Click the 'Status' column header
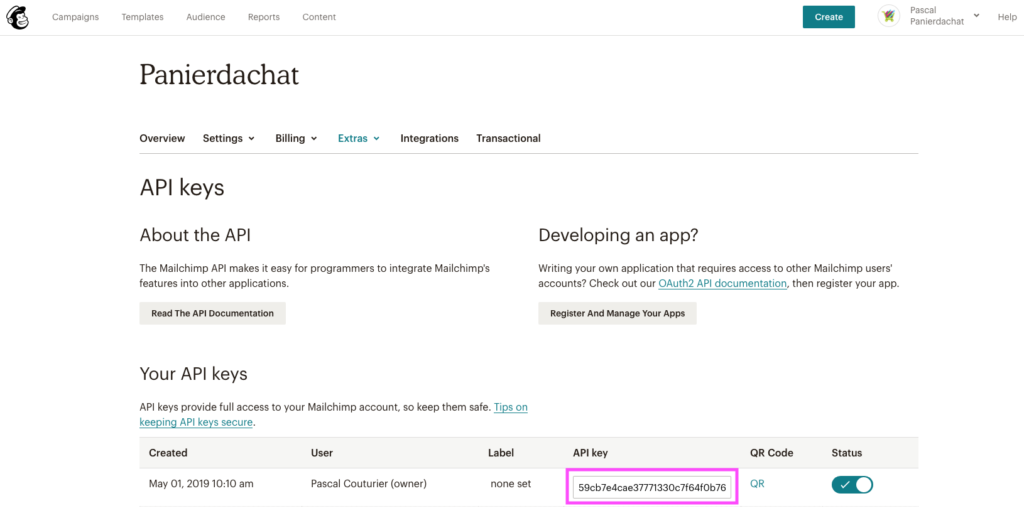The image size is (1024, 518). (846, 453)
